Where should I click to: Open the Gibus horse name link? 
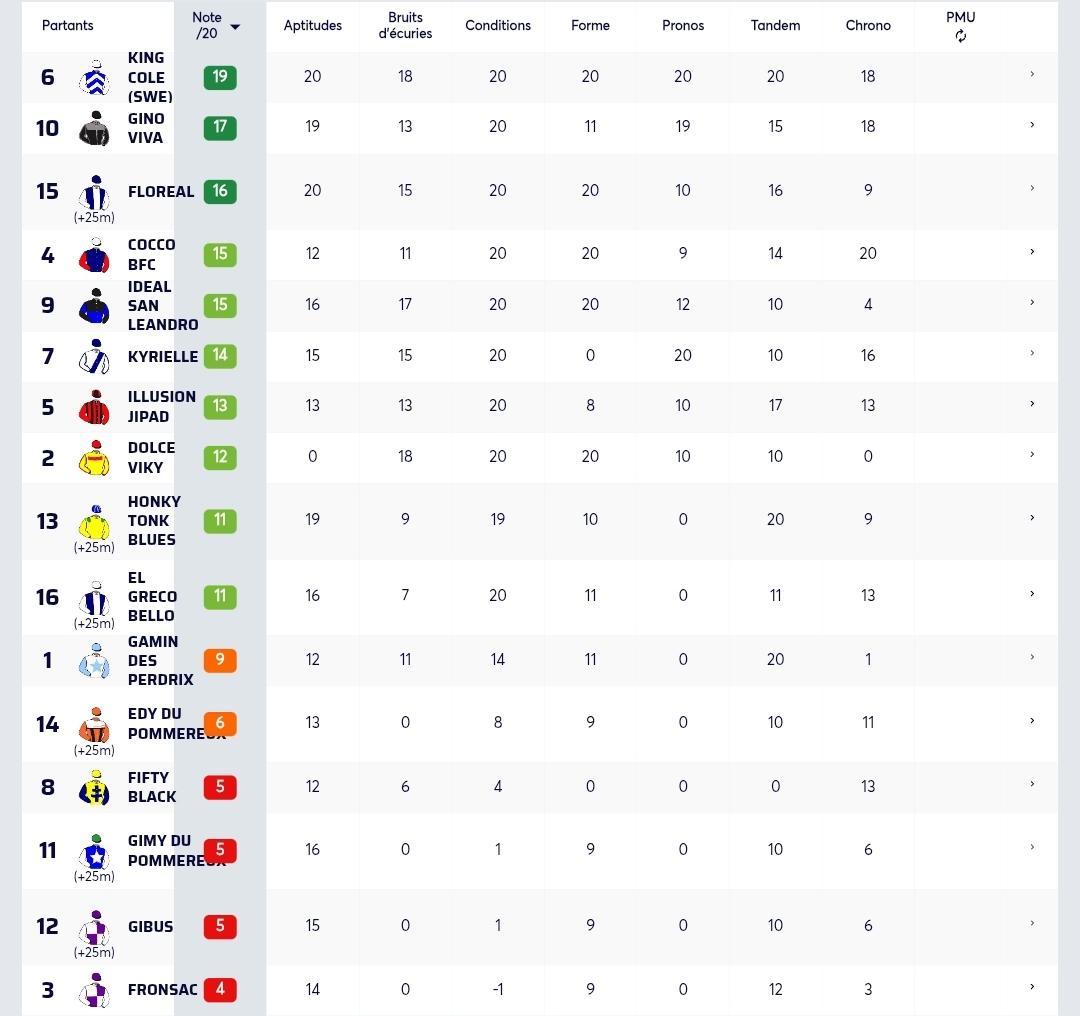[150, 926]
